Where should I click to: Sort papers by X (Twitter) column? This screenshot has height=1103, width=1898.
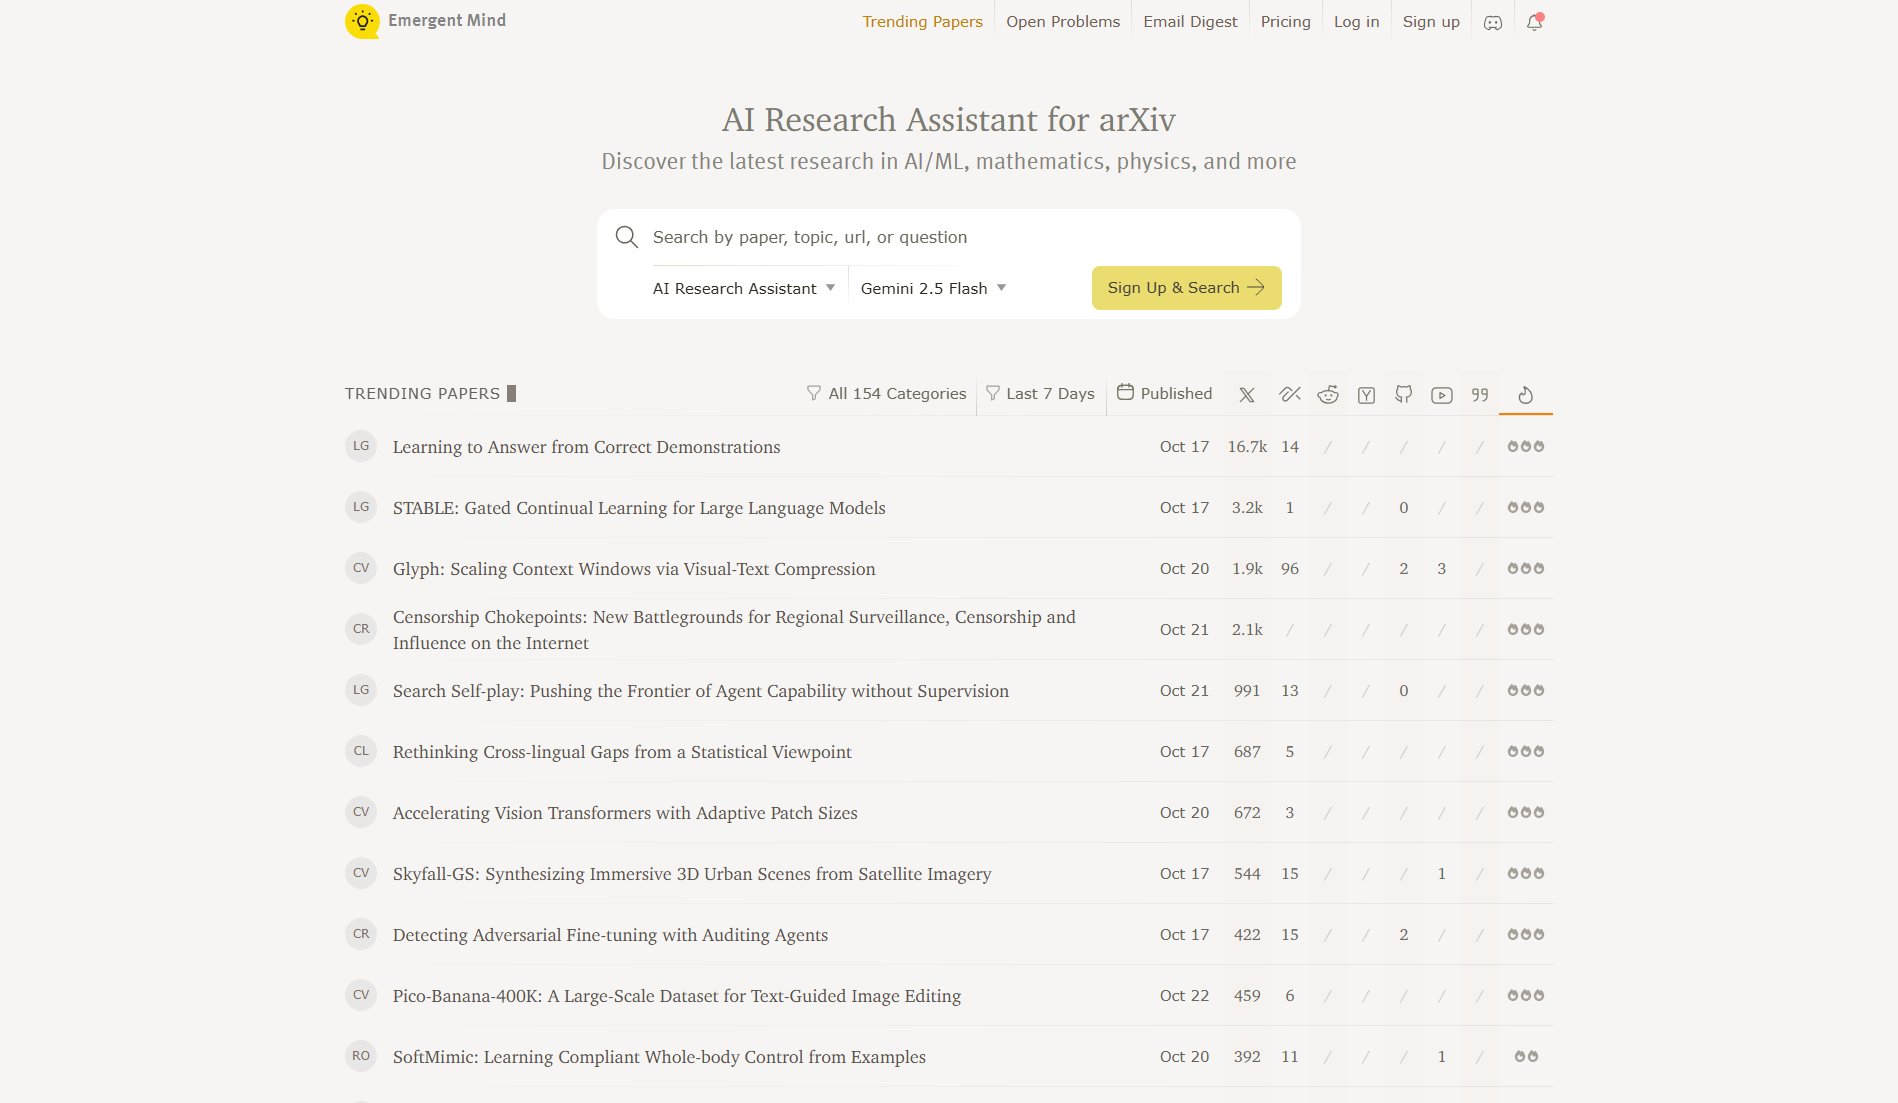click(1246, 395)
